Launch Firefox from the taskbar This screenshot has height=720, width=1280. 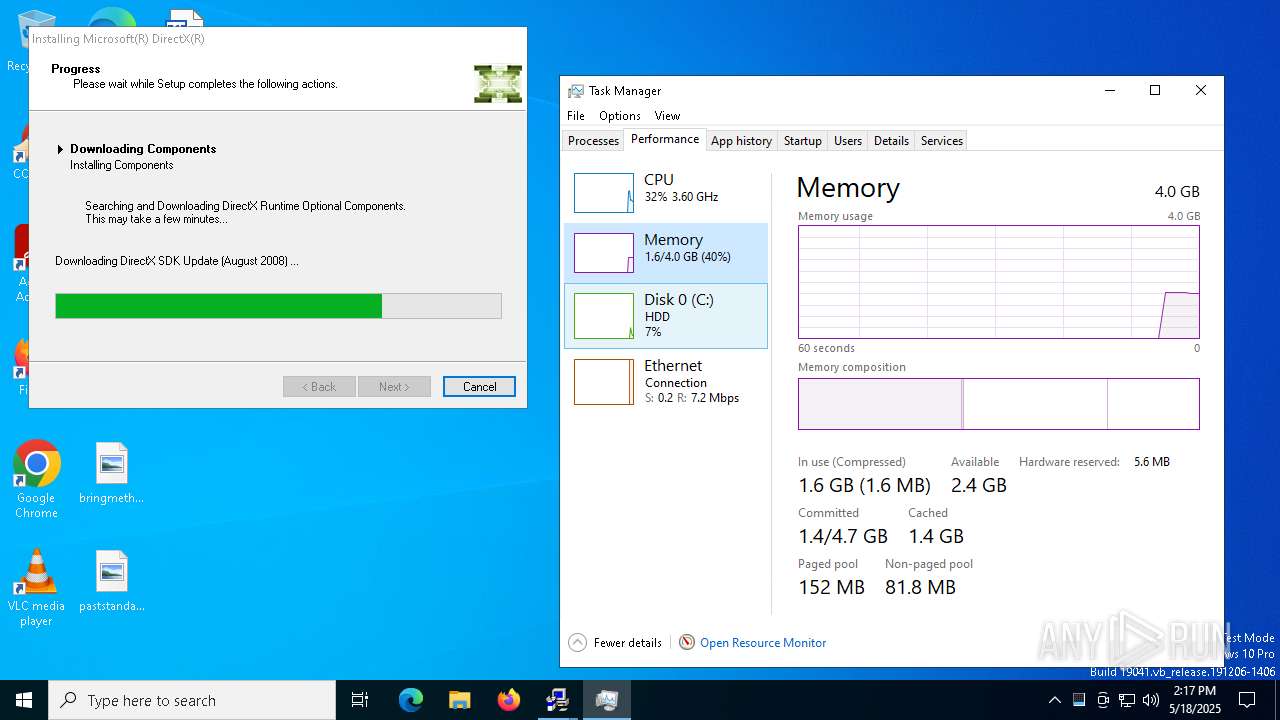(x=508, y=700)
